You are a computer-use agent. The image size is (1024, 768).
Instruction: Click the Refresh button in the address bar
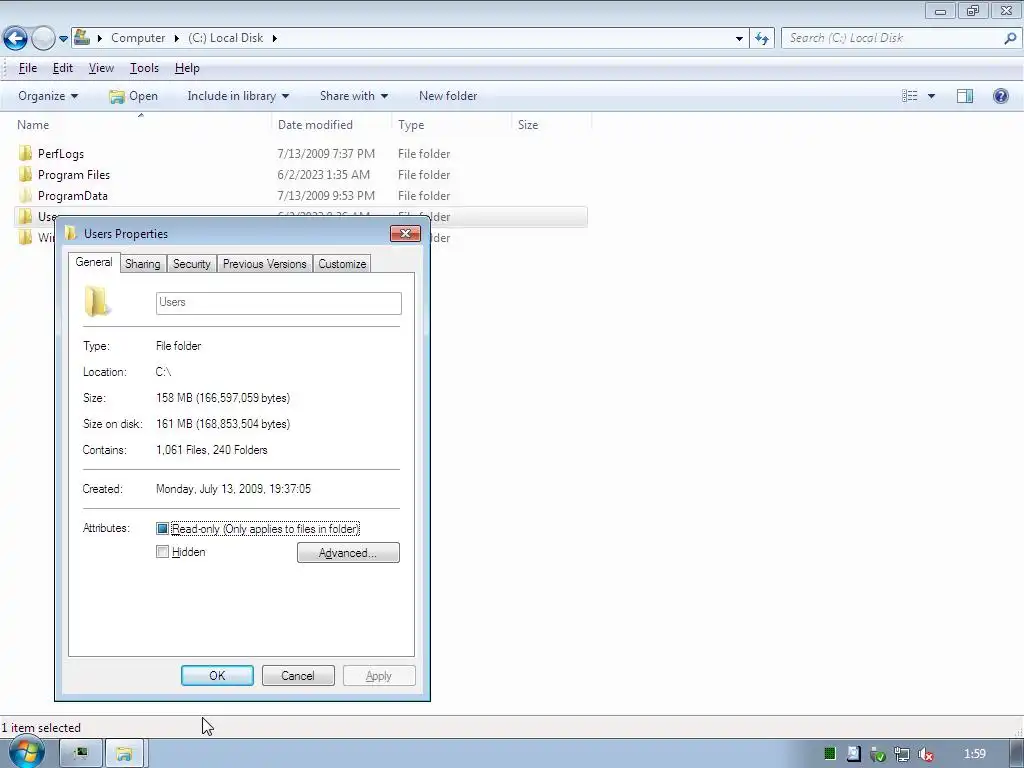click(x=762, y=39)
